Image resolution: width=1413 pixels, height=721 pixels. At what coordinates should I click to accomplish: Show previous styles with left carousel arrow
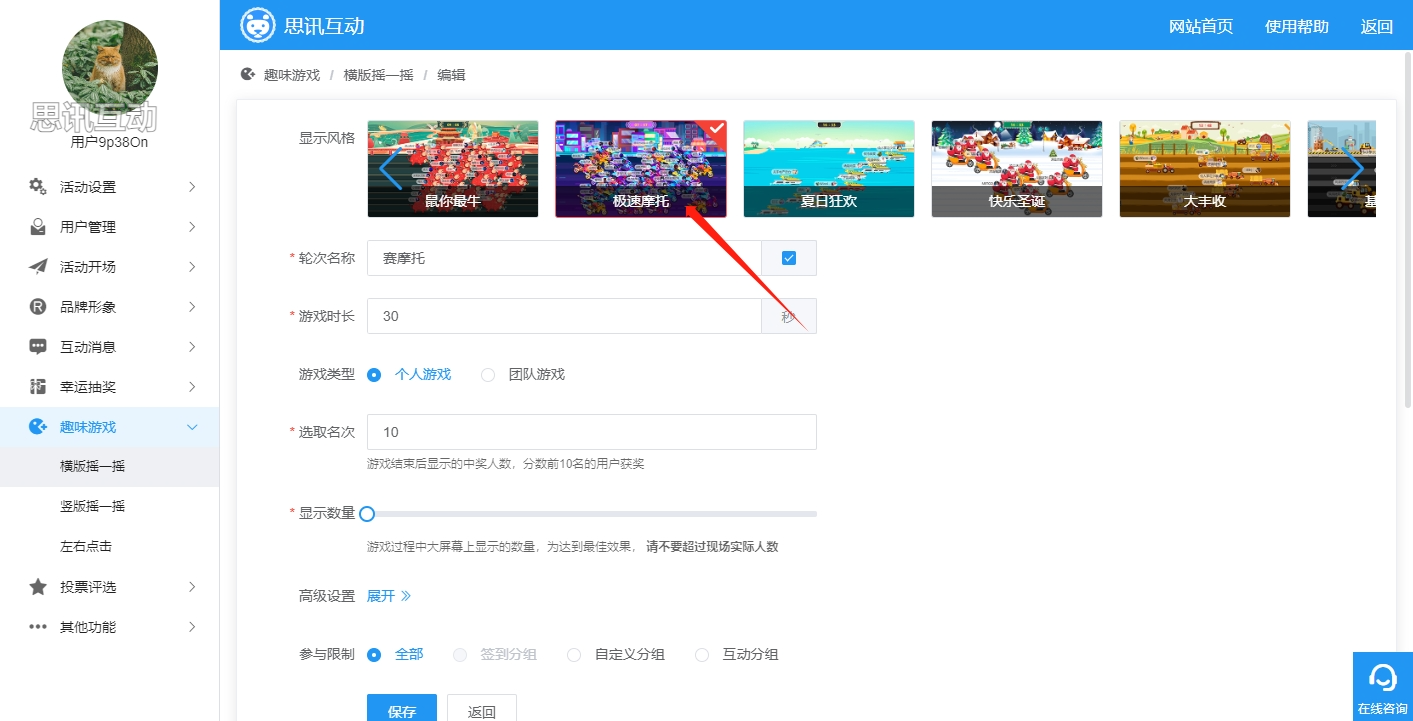(x=390, y=168)
